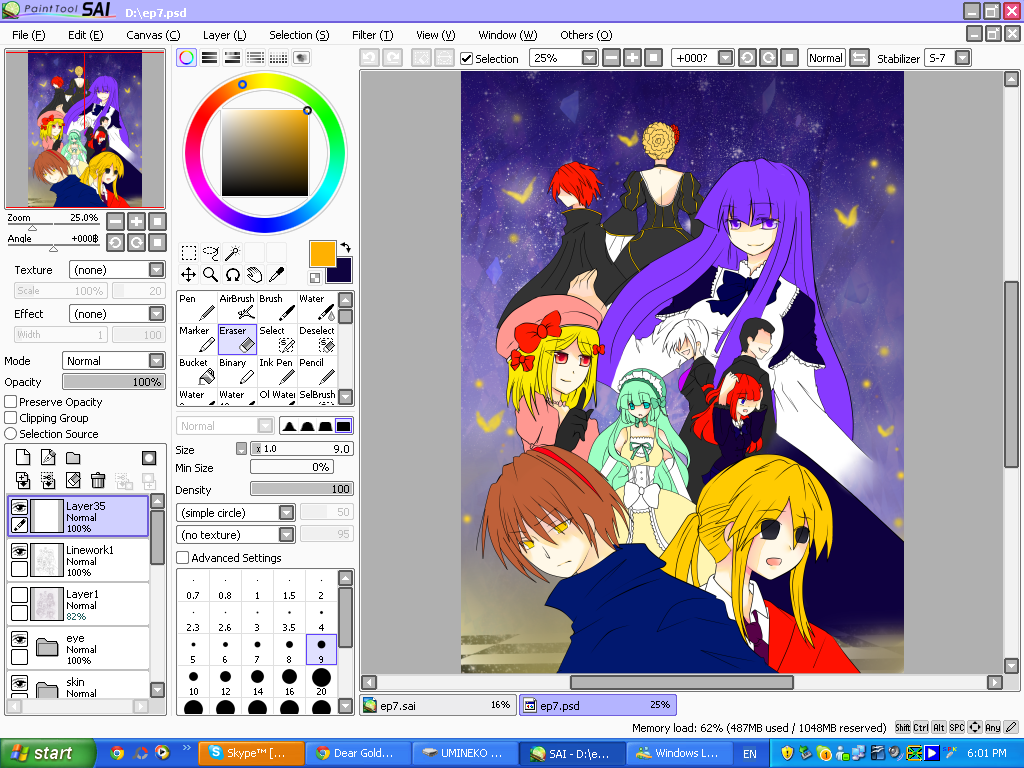
Task: Click the brush Size value field
Action: click(x=302, y=449)
